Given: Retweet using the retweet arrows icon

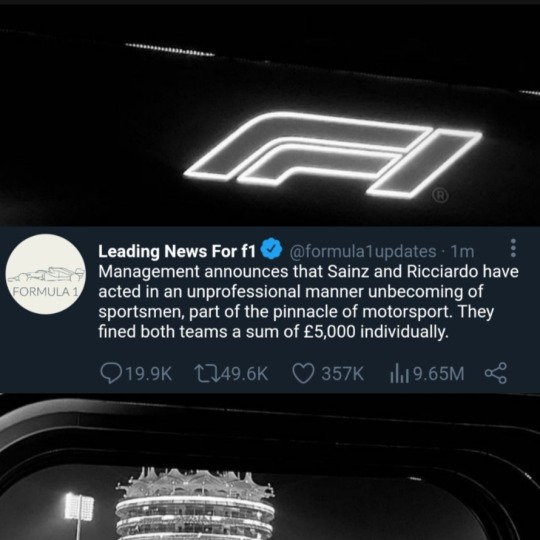Looking at the screenshot, I should click(207, 374).
